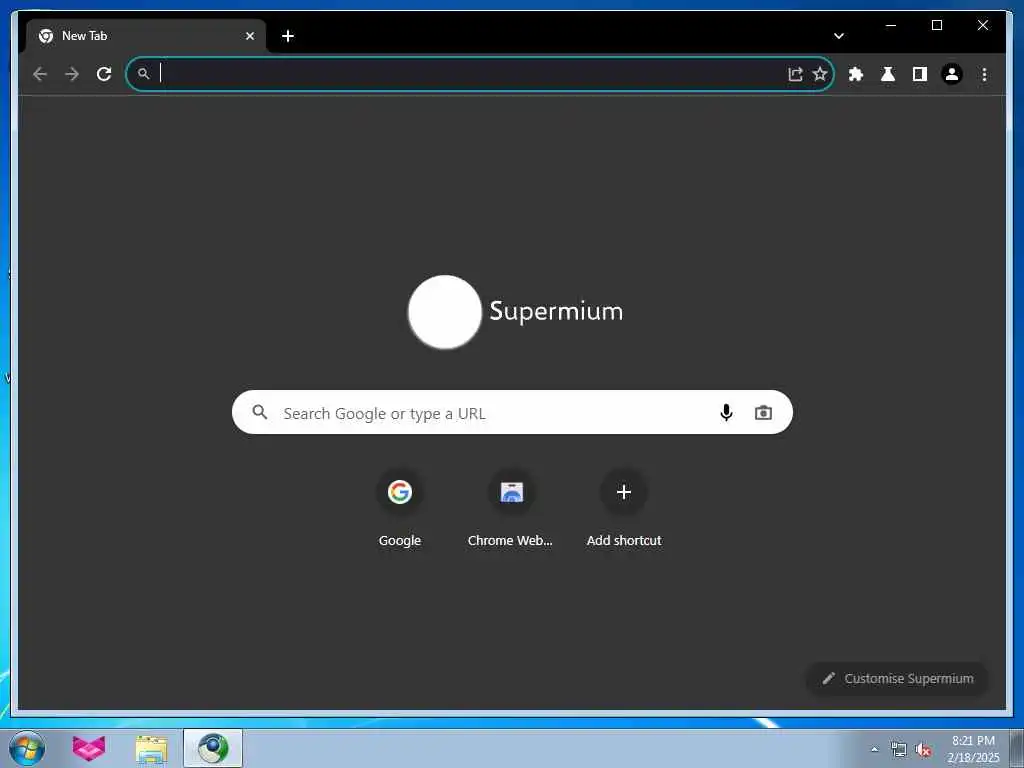Launch the pink cat taskbar app

(x=89, y=748)
